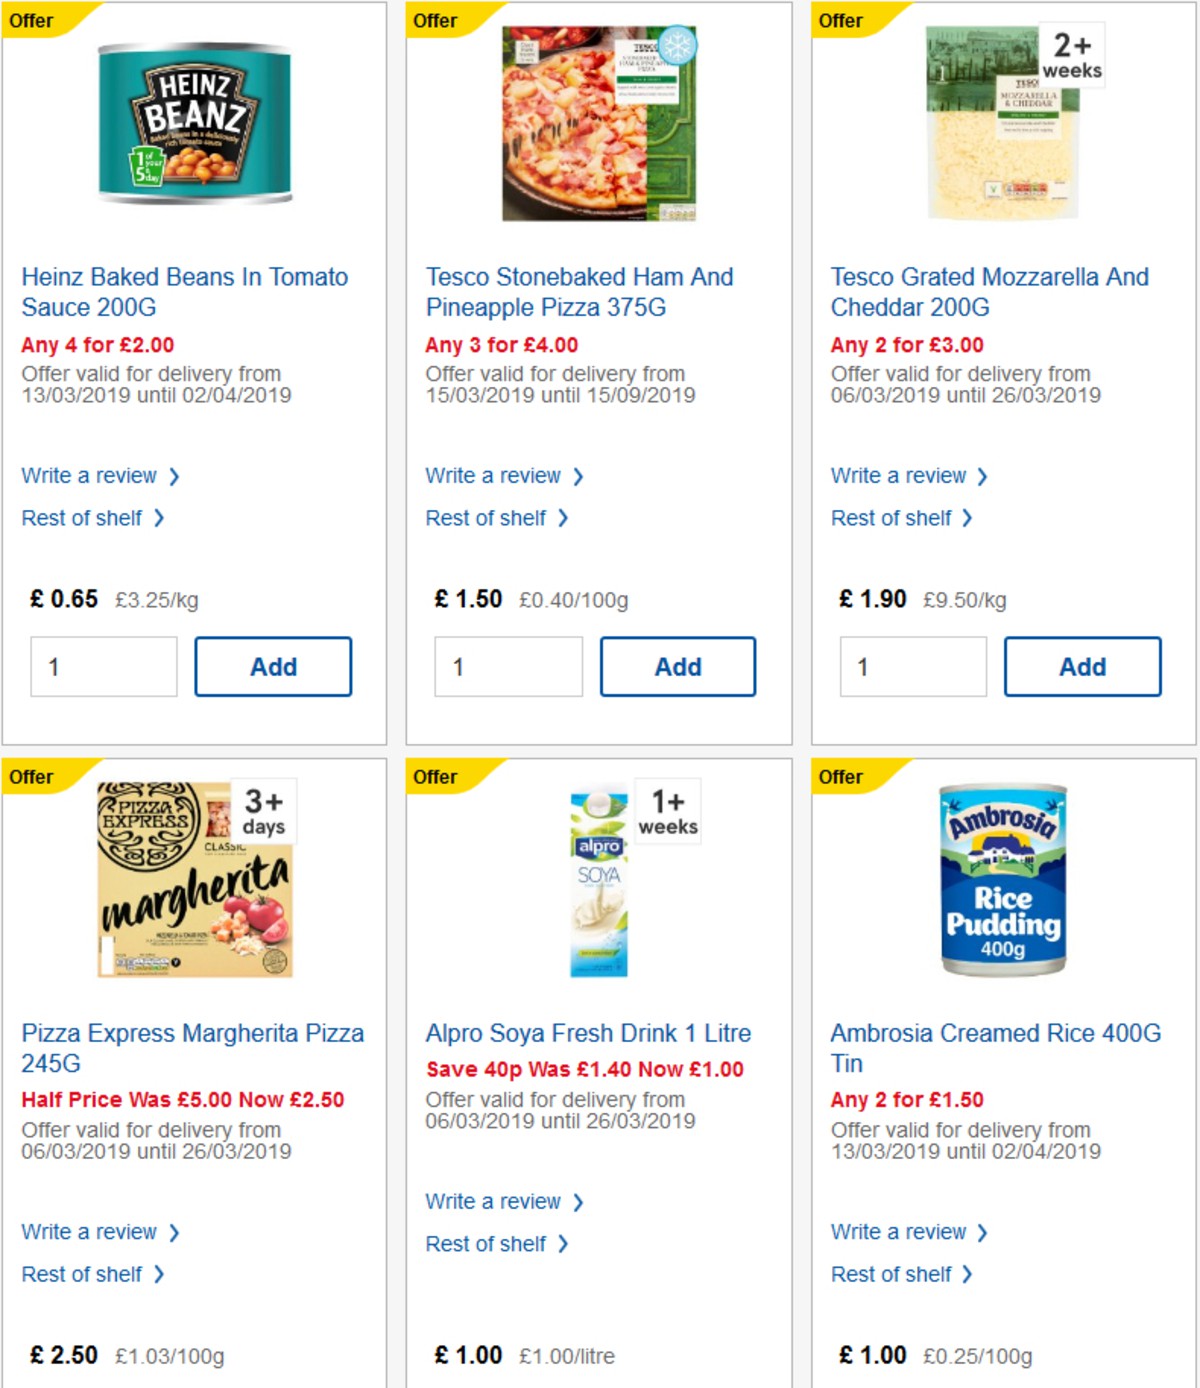Image resolution: width=1200 pixels, height=1388 pixels.
Task: Open 'Pizza Express Margherita Pizza 245G' product link
Action: [x=193, y=1048]
